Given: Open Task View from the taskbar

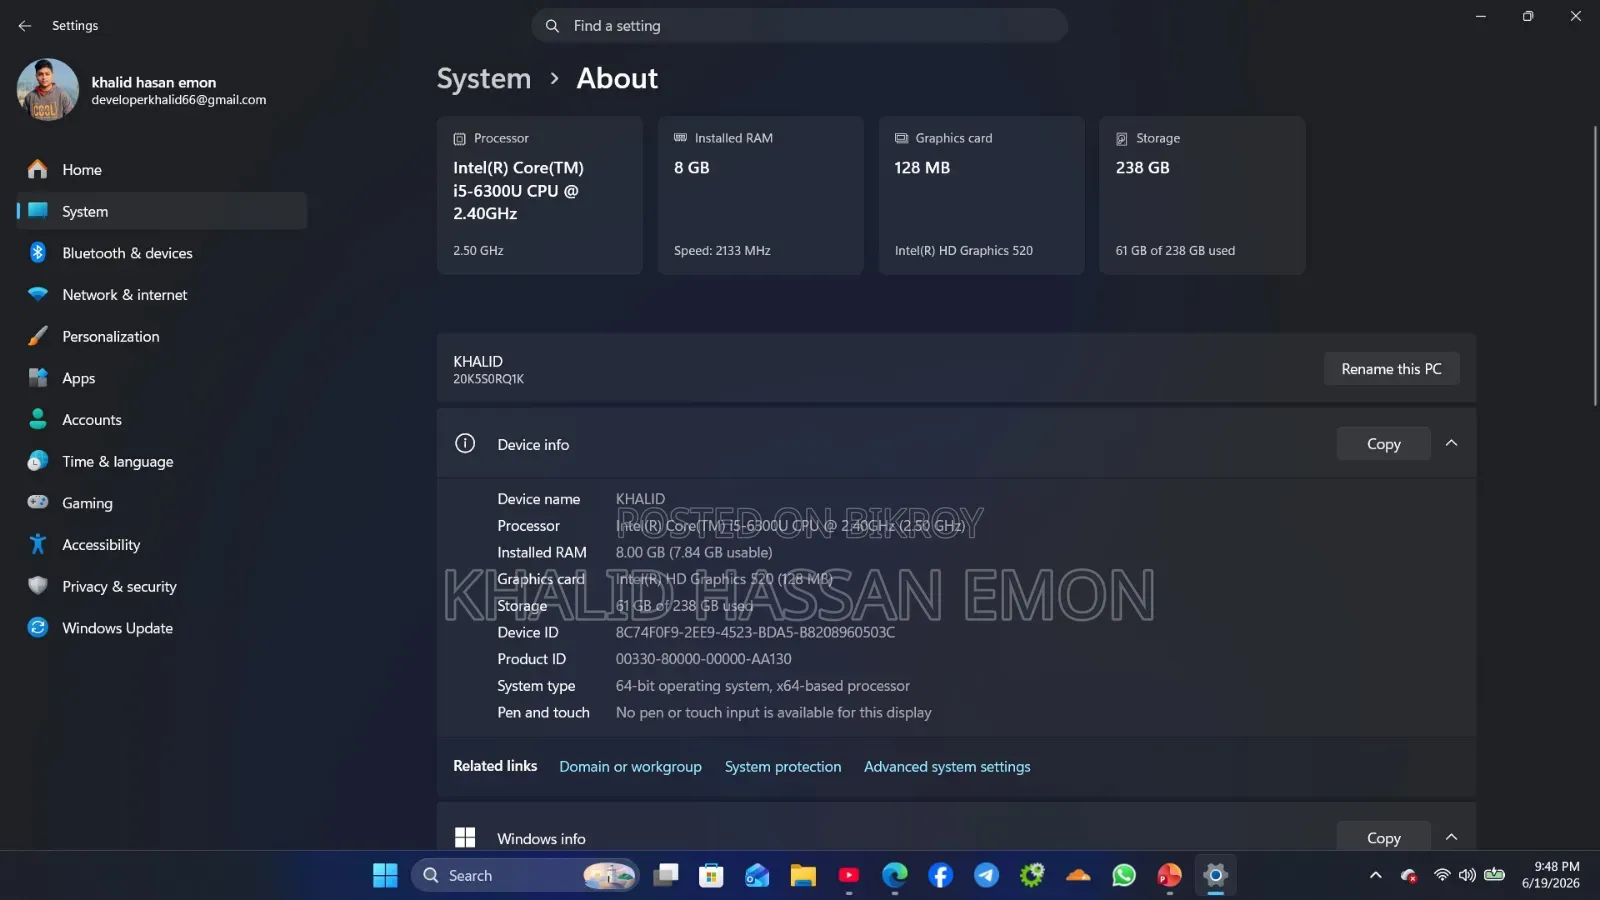Looking at the screenshot, I should pyautogui.click(x=666, y=875).
